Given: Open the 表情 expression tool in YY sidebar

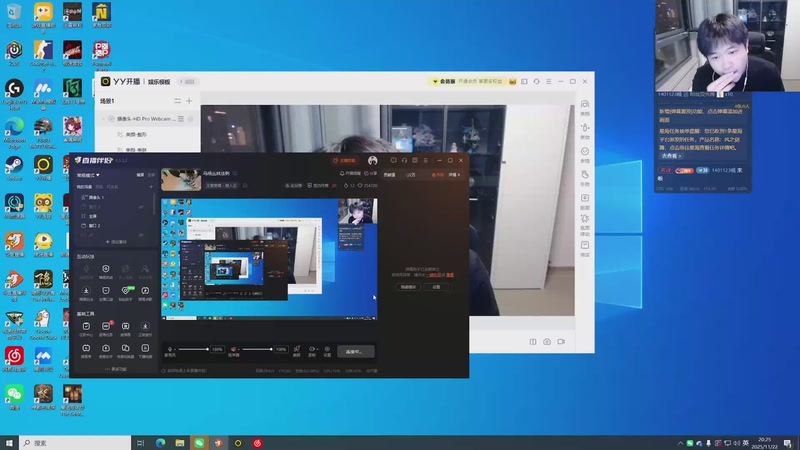Looking at the screenshot, I should pyautogui.click(x=585, y=155).
